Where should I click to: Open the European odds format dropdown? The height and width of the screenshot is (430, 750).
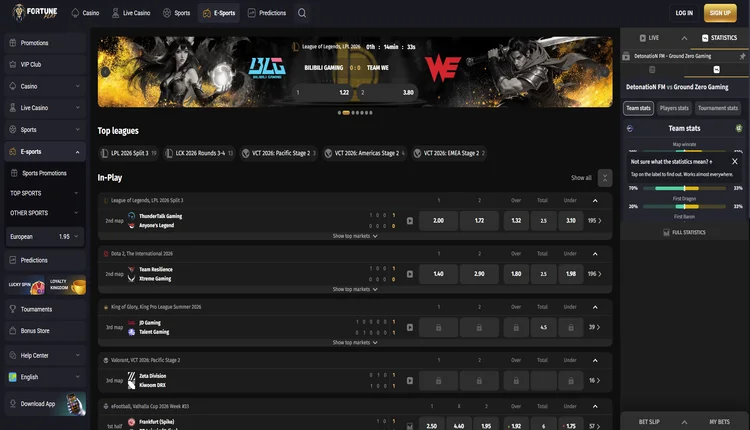tap(45, 237)
